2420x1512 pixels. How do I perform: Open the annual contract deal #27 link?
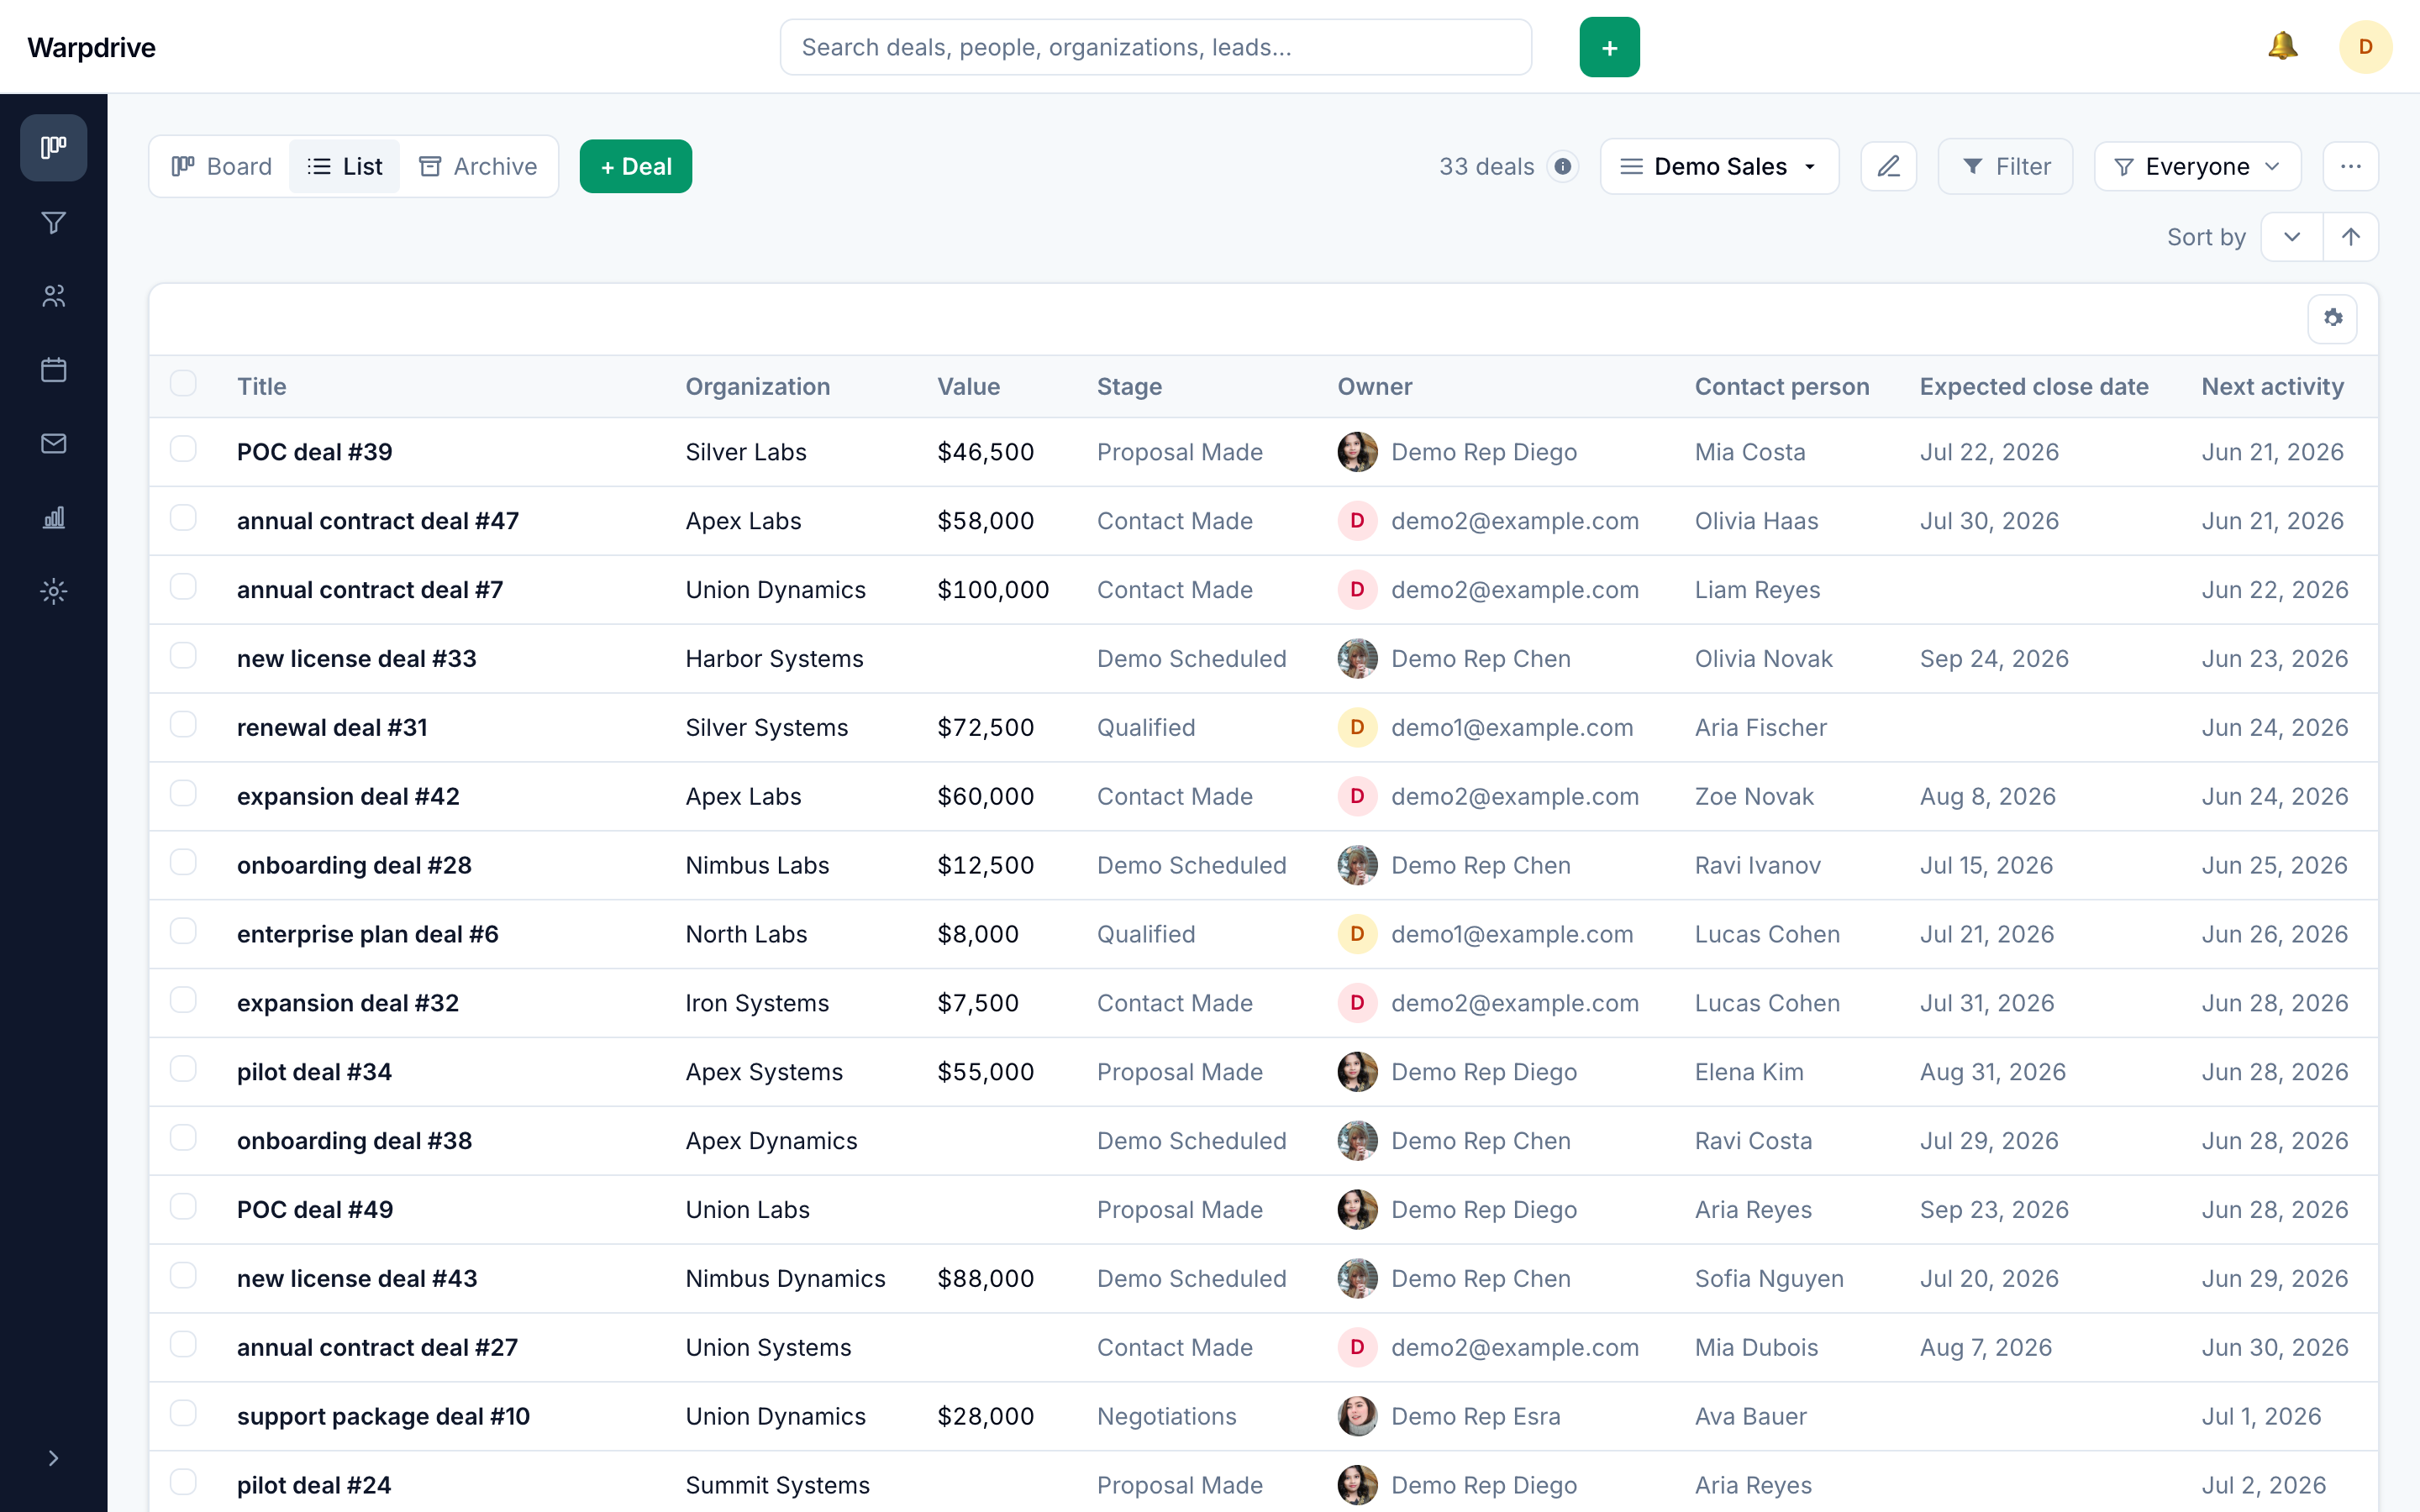[377, 1348]
